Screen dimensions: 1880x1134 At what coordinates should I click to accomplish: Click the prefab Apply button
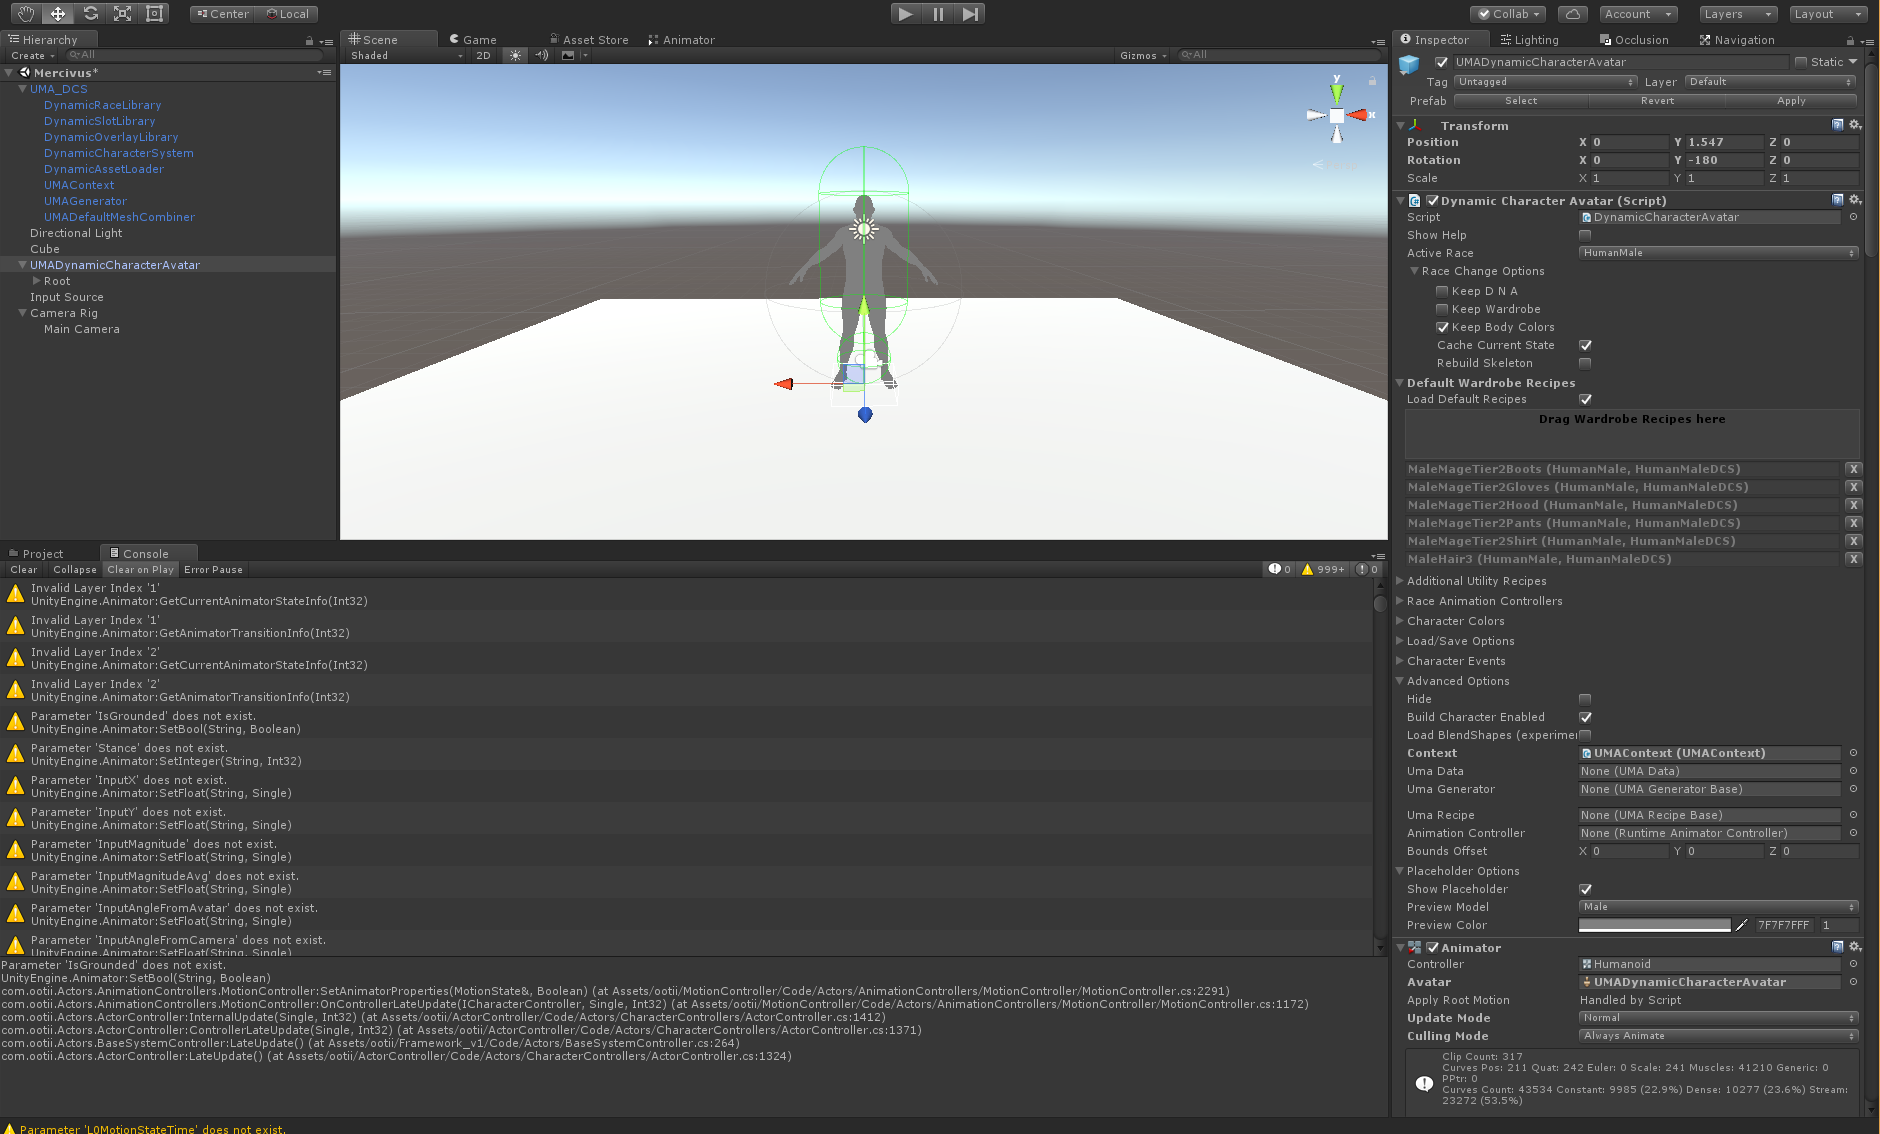(1789, 100)
